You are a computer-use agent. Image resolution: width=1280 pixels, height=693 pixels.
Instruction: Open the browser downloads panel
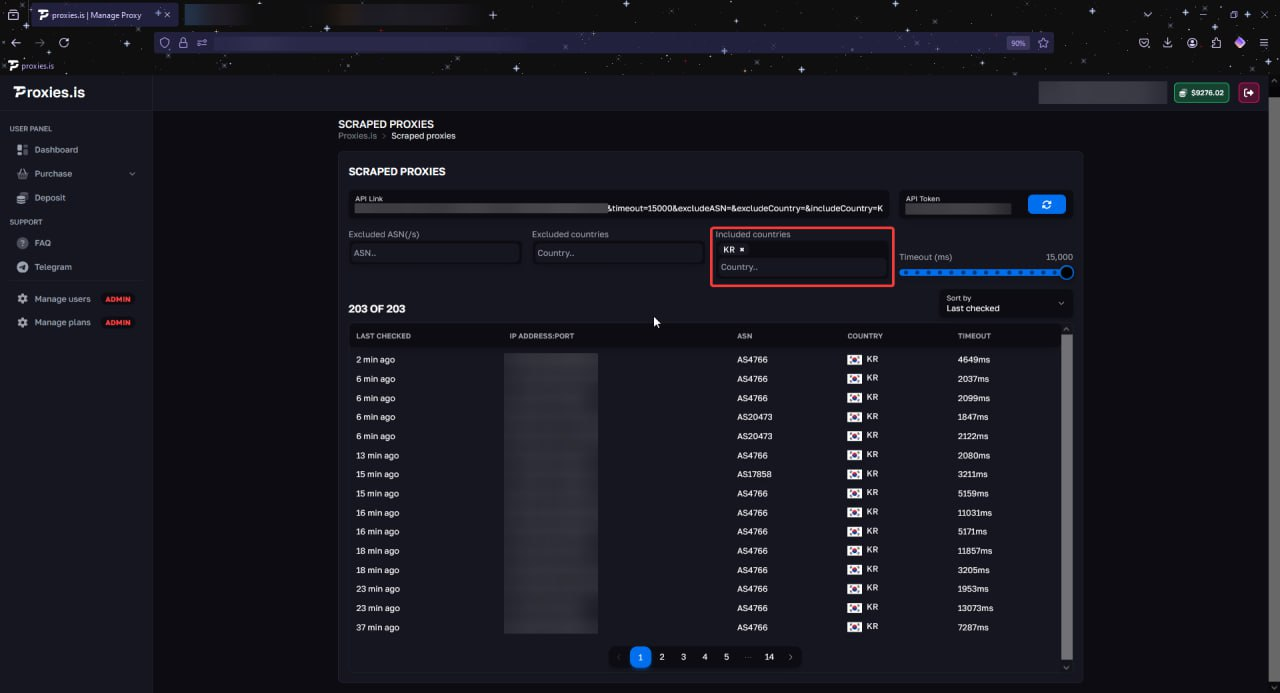point(1168,43)
